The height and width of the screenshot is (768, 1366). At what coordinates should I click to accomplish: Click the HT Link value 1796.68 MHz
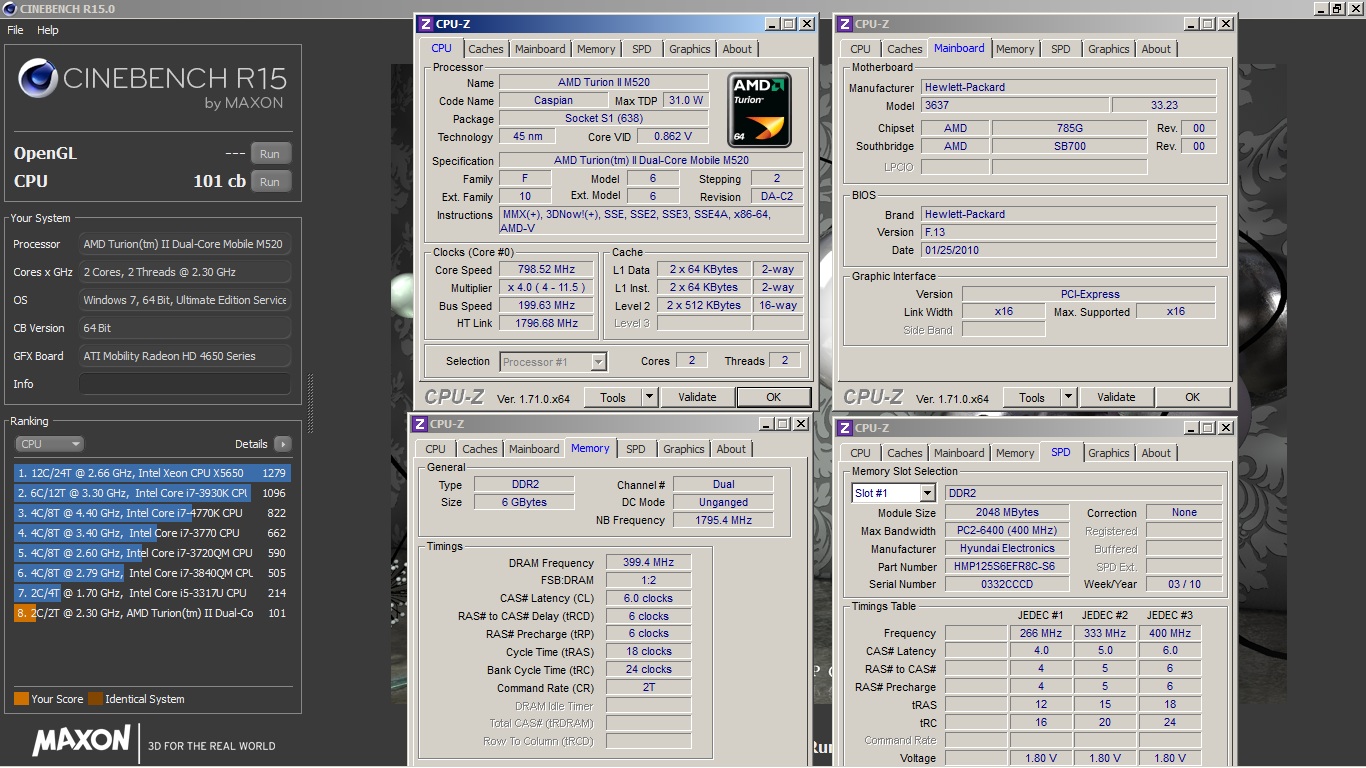tap(547, 324)
